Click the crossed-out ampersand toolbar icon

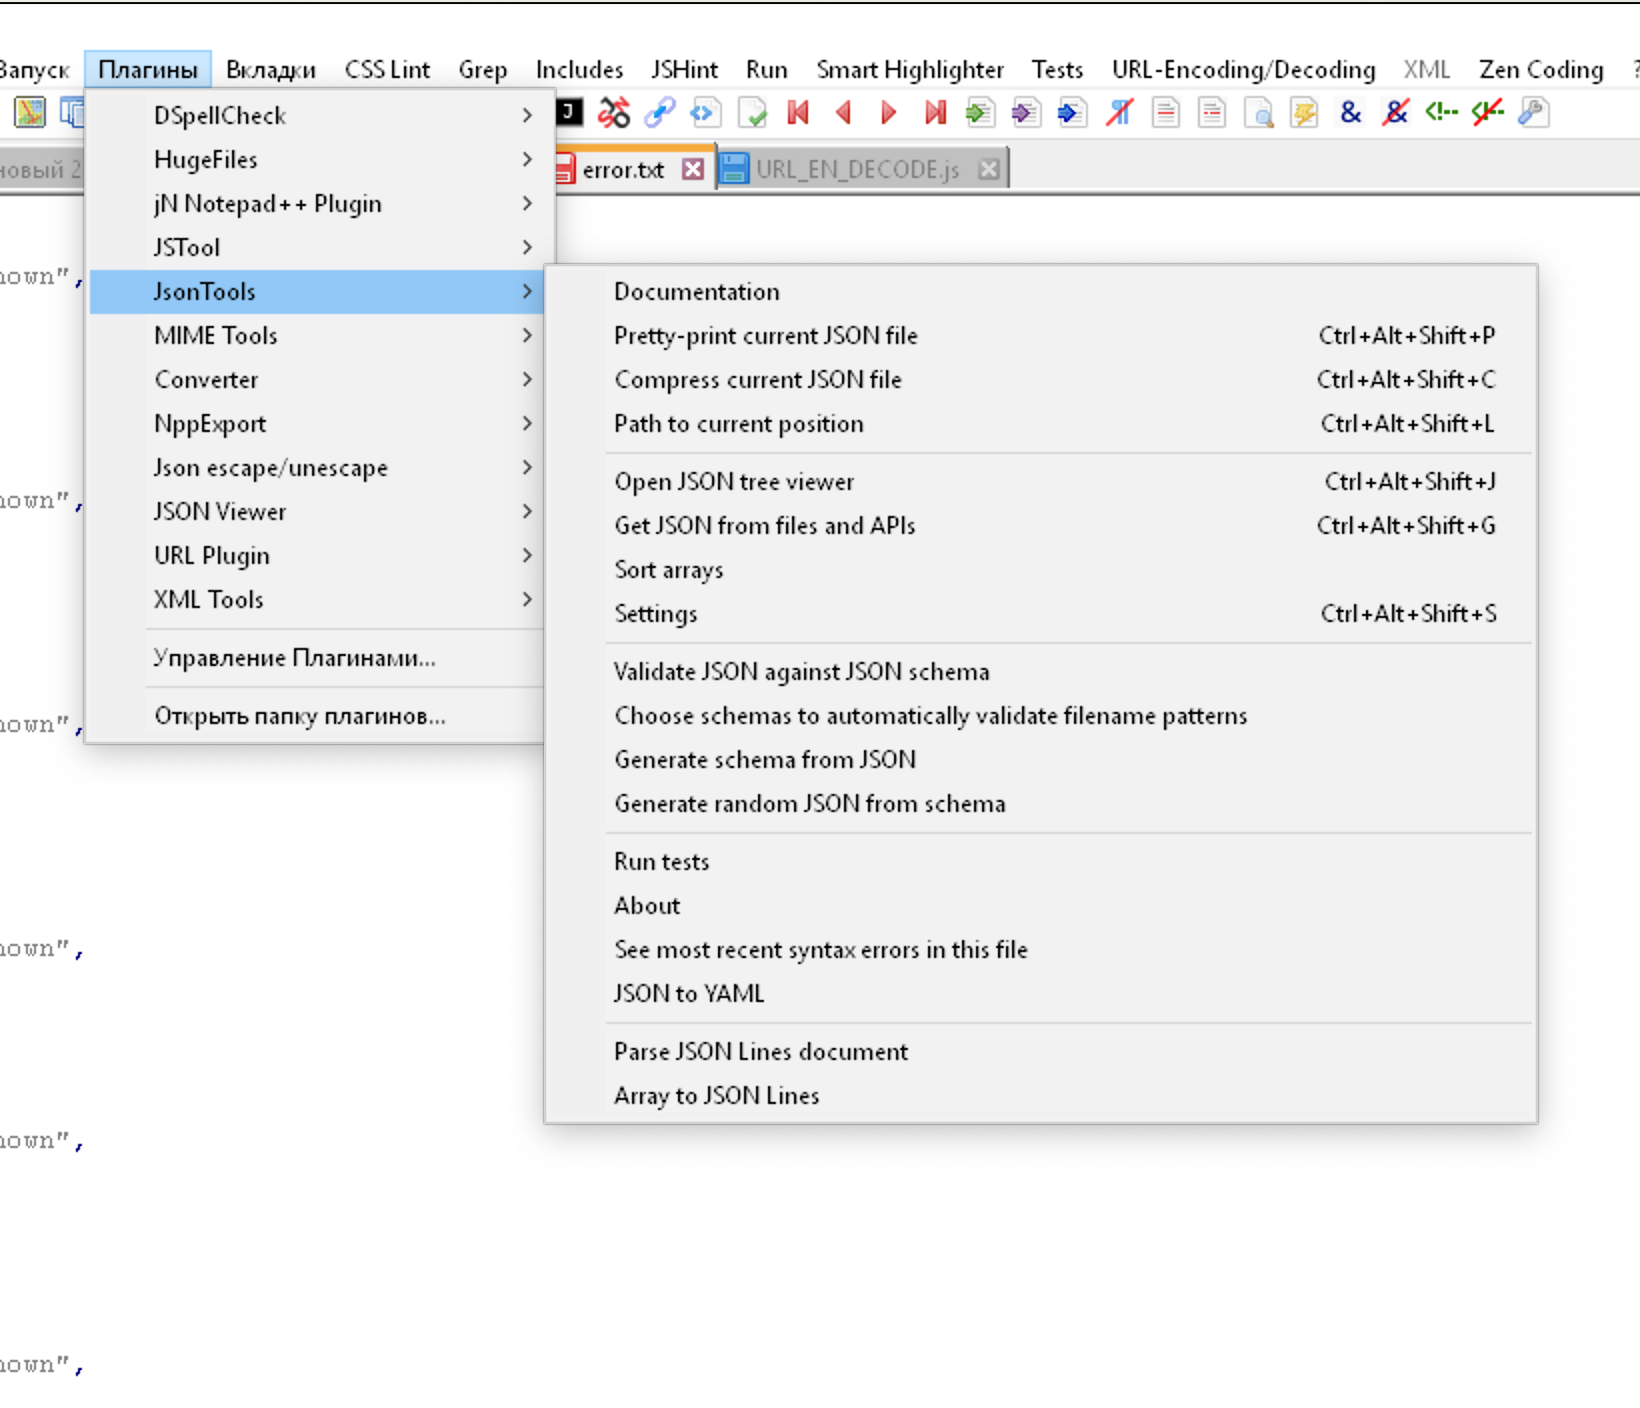(x=1396, y=112)
